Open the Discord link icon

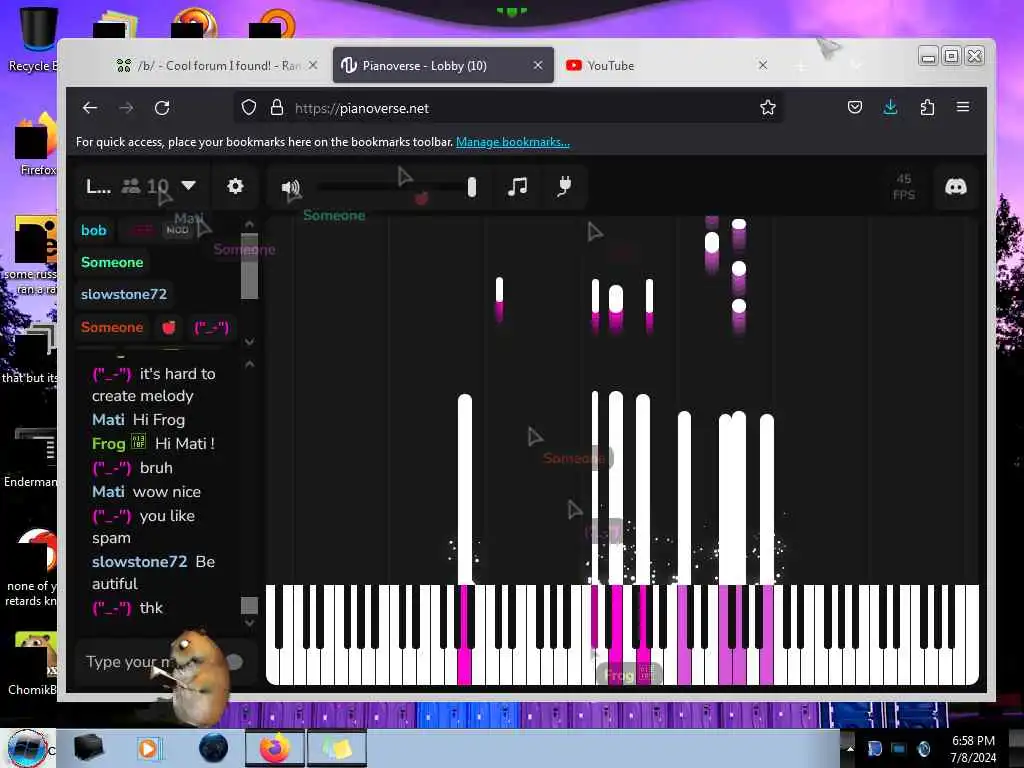click(x=955, y=187)
